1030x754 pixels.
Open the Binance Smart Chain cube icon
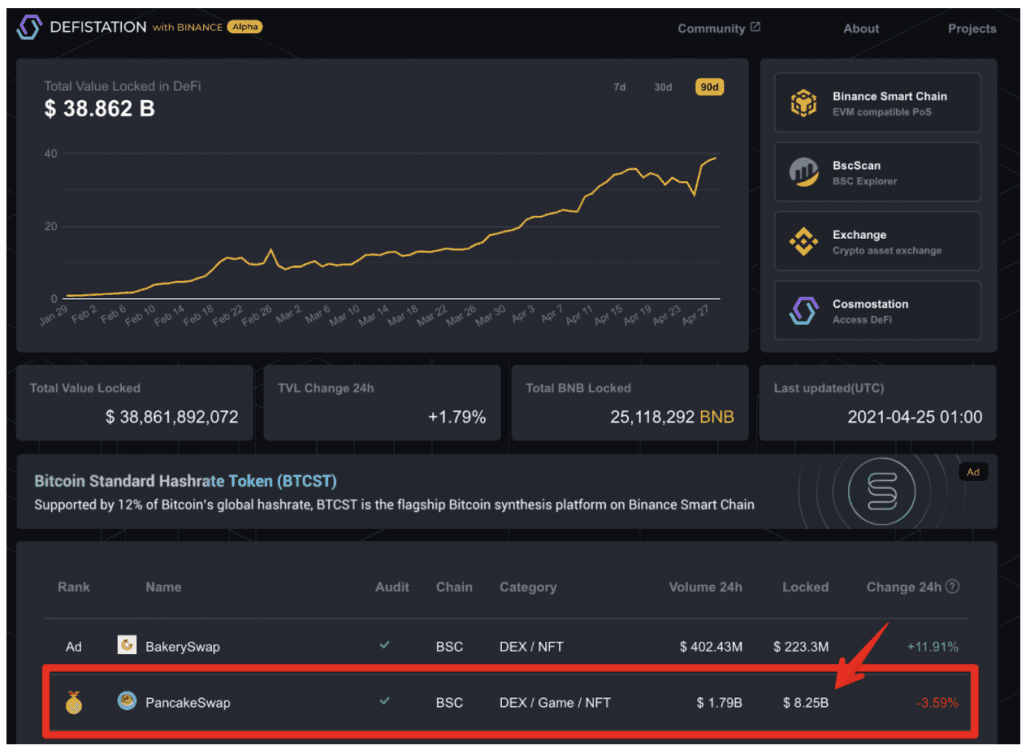click(x=804, y=103)
